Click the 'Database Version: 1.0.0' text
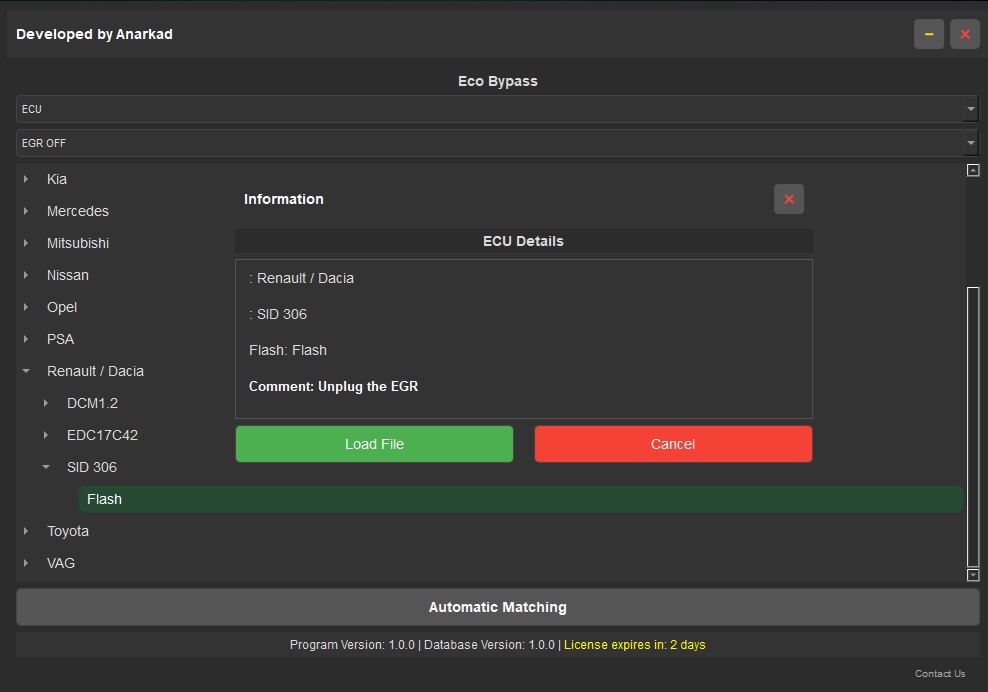The height and width of the screenshot is (692, 988). [x=489, y=645]
